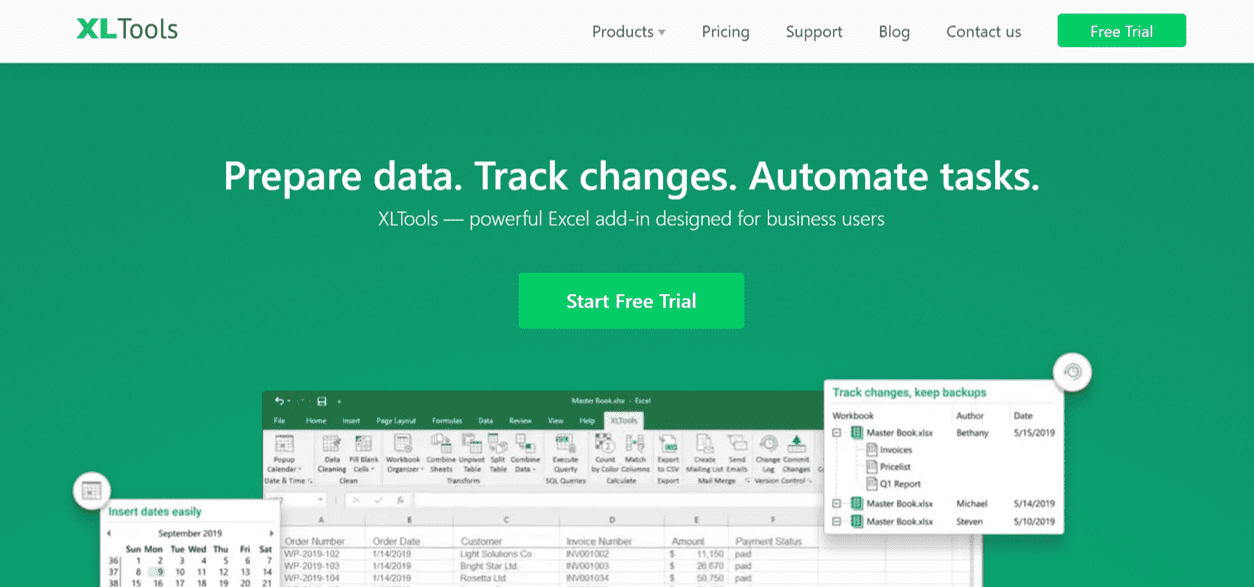
Task: Go to next month in calendar
Action: (271, 534)
